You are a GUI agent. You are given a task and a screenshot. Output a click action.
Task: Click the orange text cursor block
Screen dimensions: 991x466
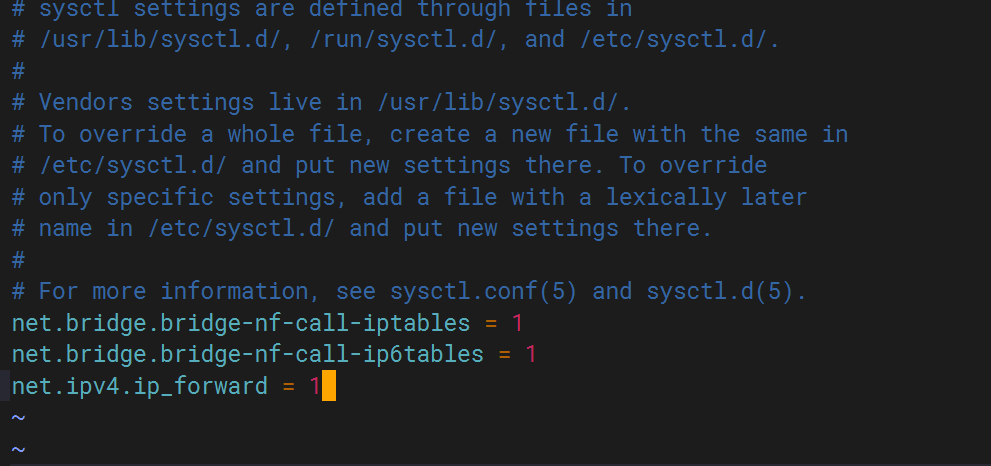tap(328, 386)
